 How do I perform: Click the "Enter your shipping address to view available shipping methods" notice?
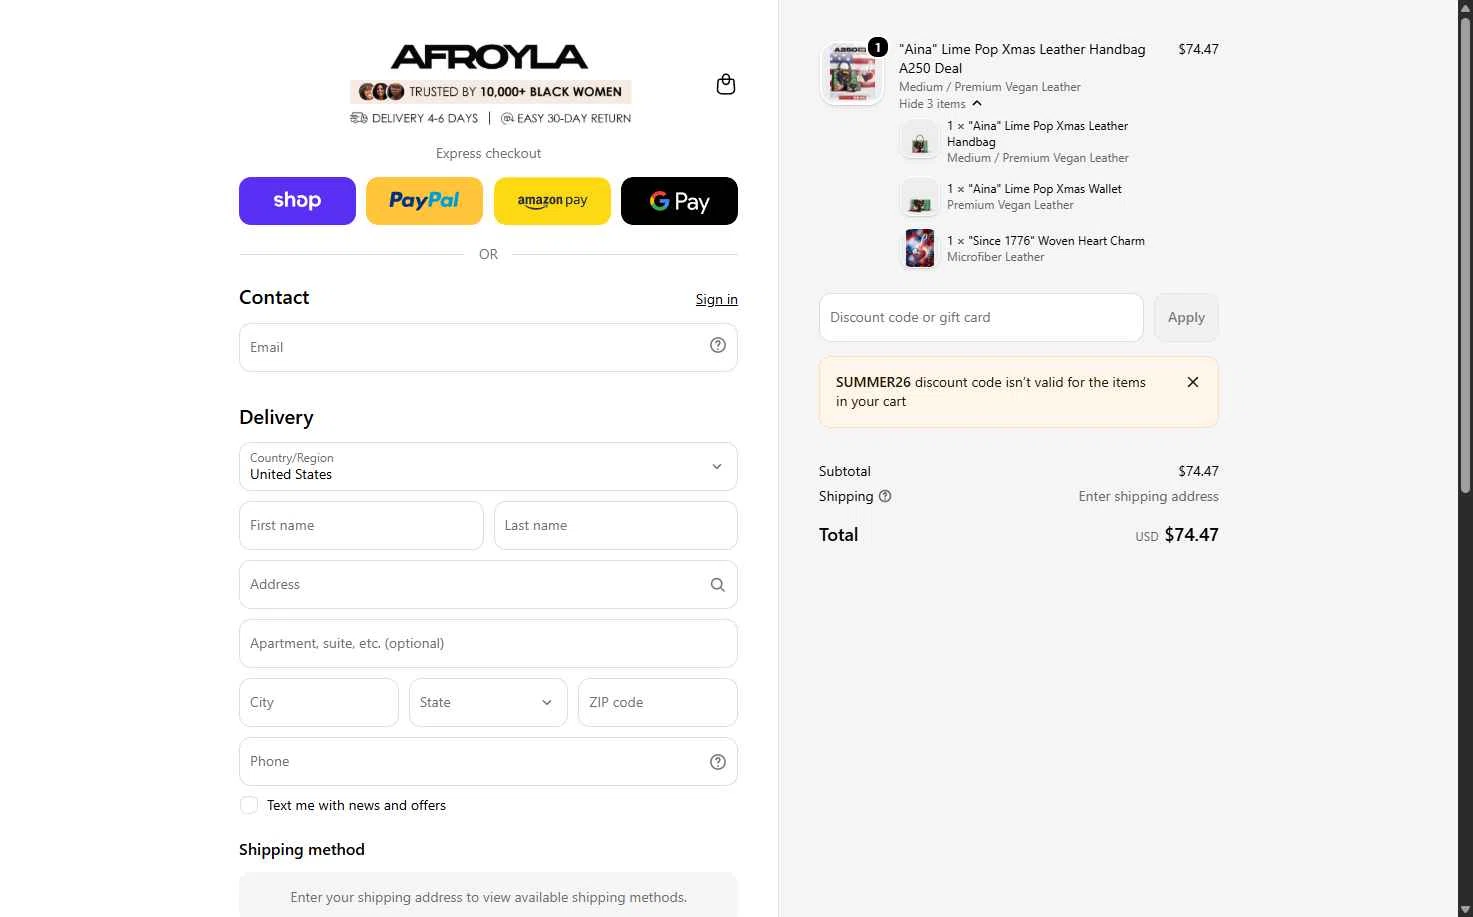[488, 897]
